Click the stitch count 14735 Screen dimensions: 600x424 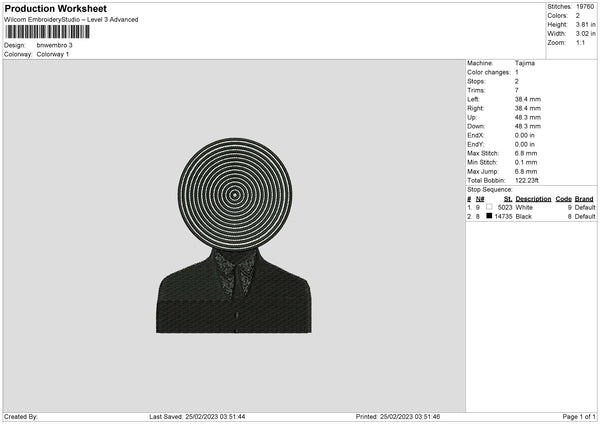pos(503,217)
